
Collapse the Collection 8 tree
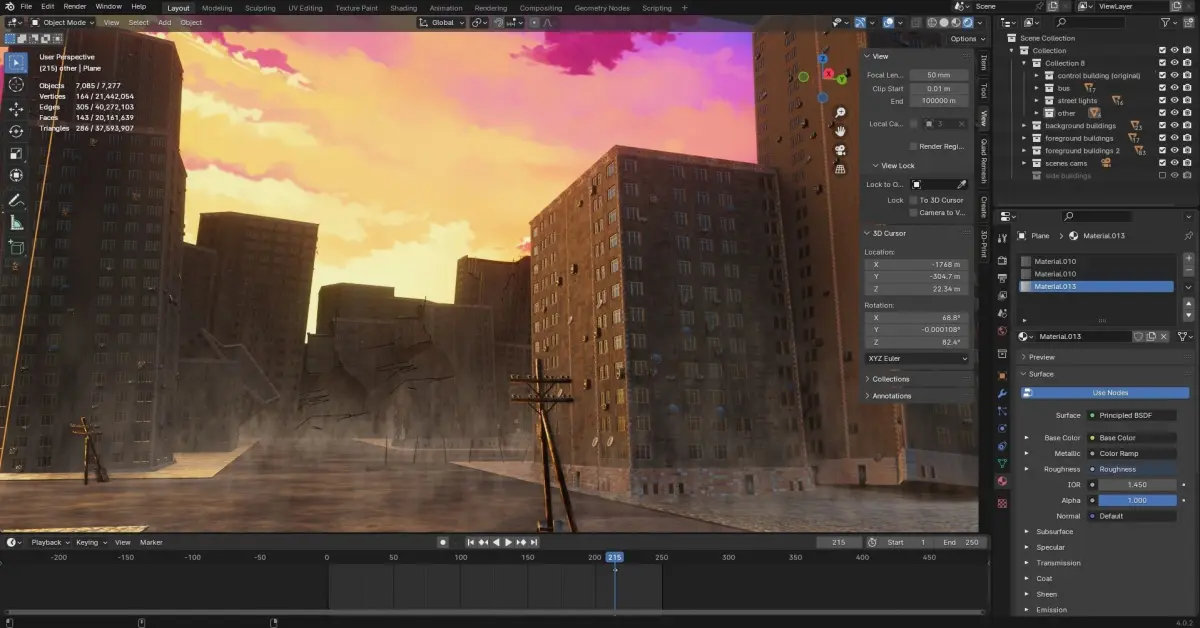coord(1024,63)
